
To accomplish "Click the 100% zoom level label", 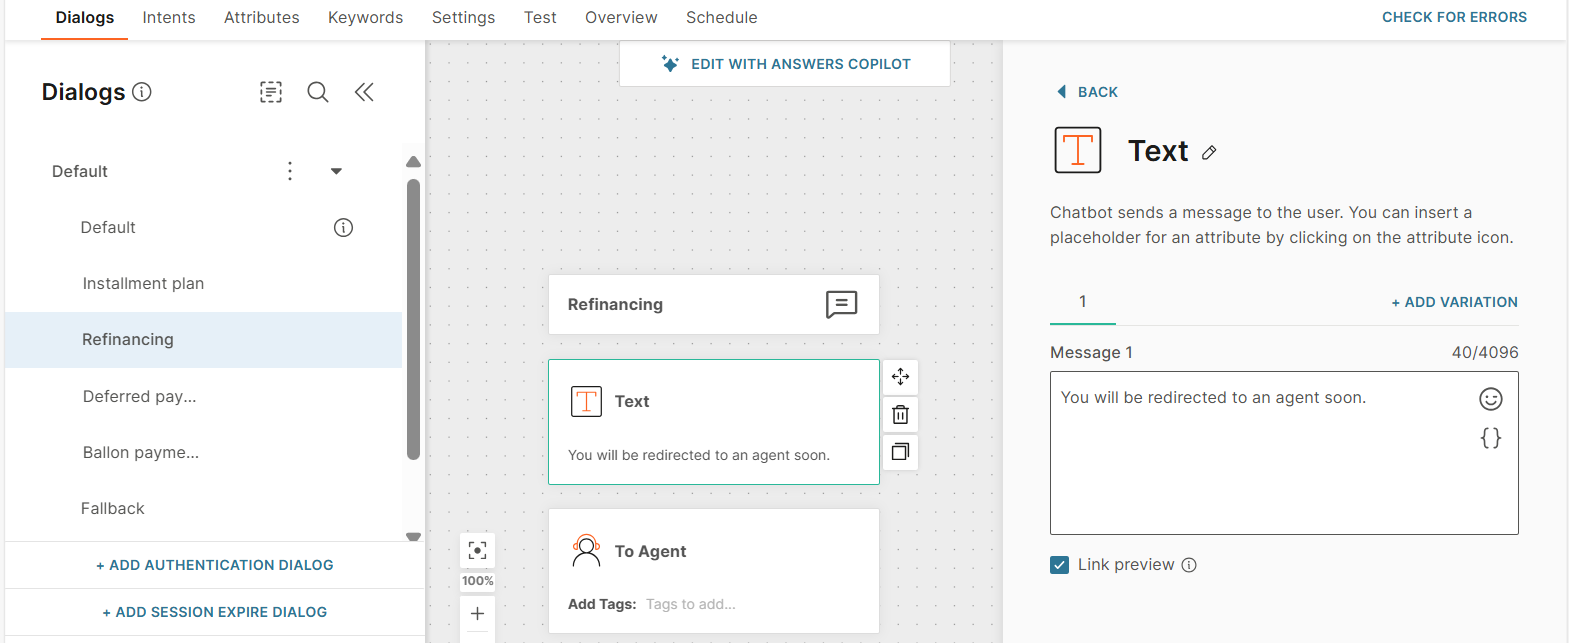I will point(478,581).
